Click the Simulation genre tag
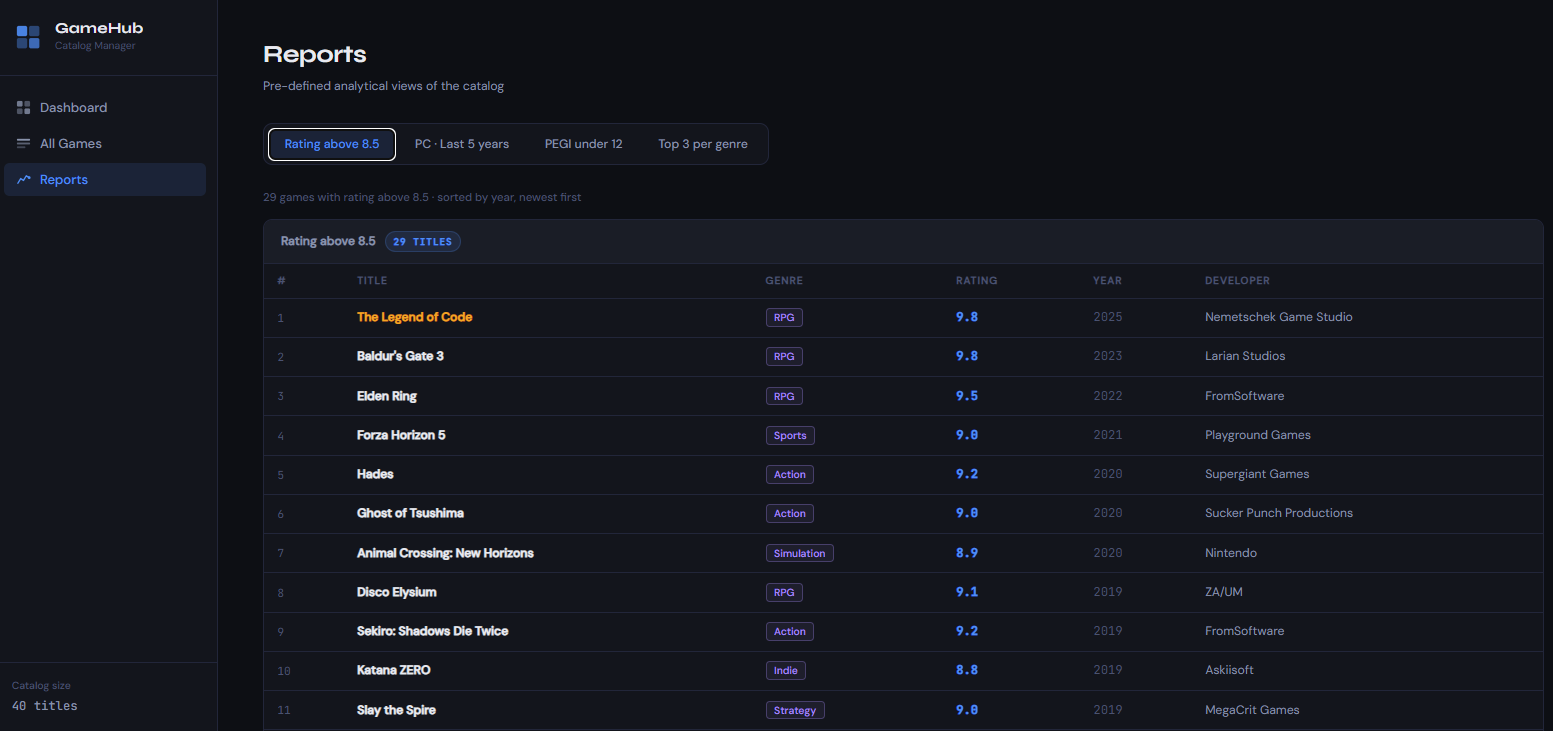The image size is (1553, 731). [799, 553]
